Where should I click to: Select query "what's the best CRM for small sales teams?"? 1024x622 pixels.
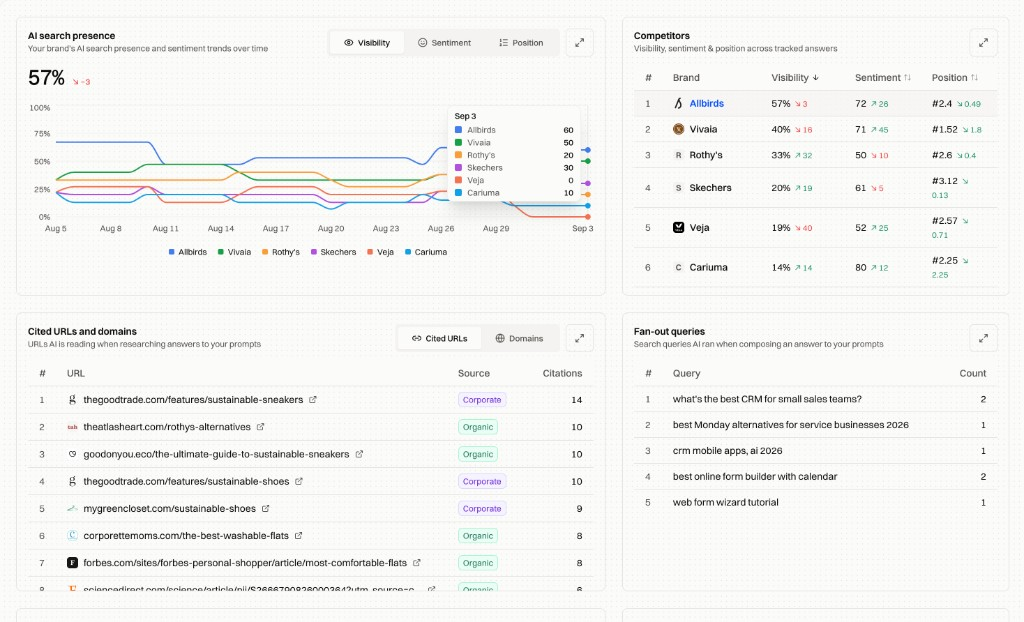(767, 399)
